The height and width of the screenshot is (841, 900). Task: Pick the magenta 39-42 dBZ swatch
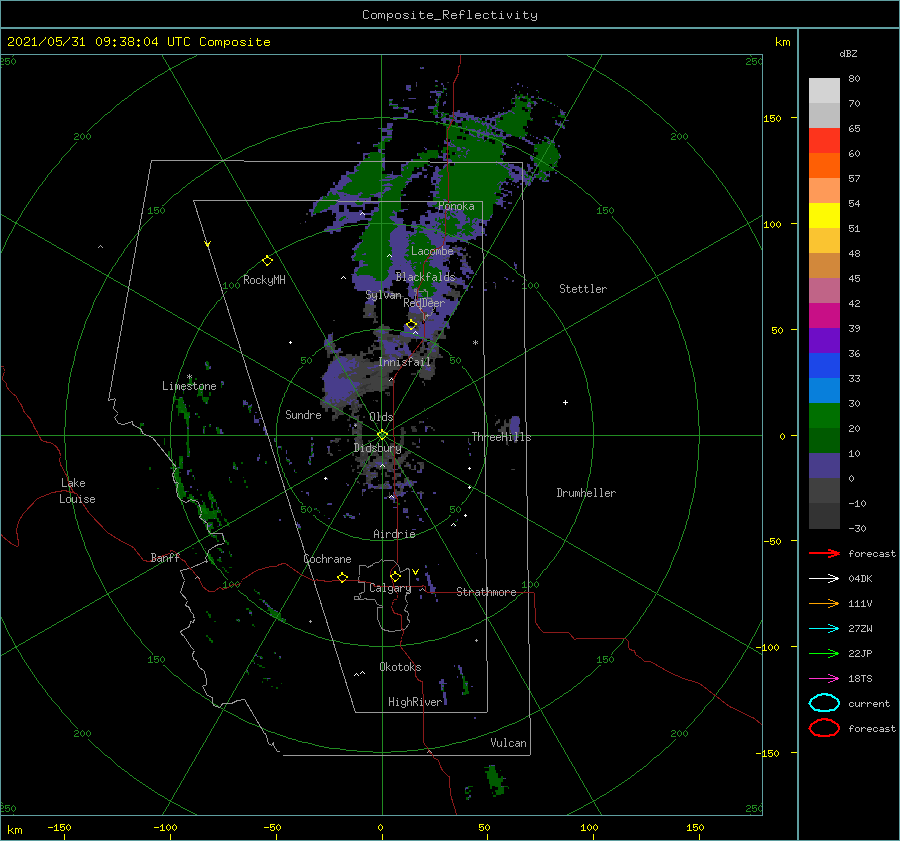coord(824,316)
